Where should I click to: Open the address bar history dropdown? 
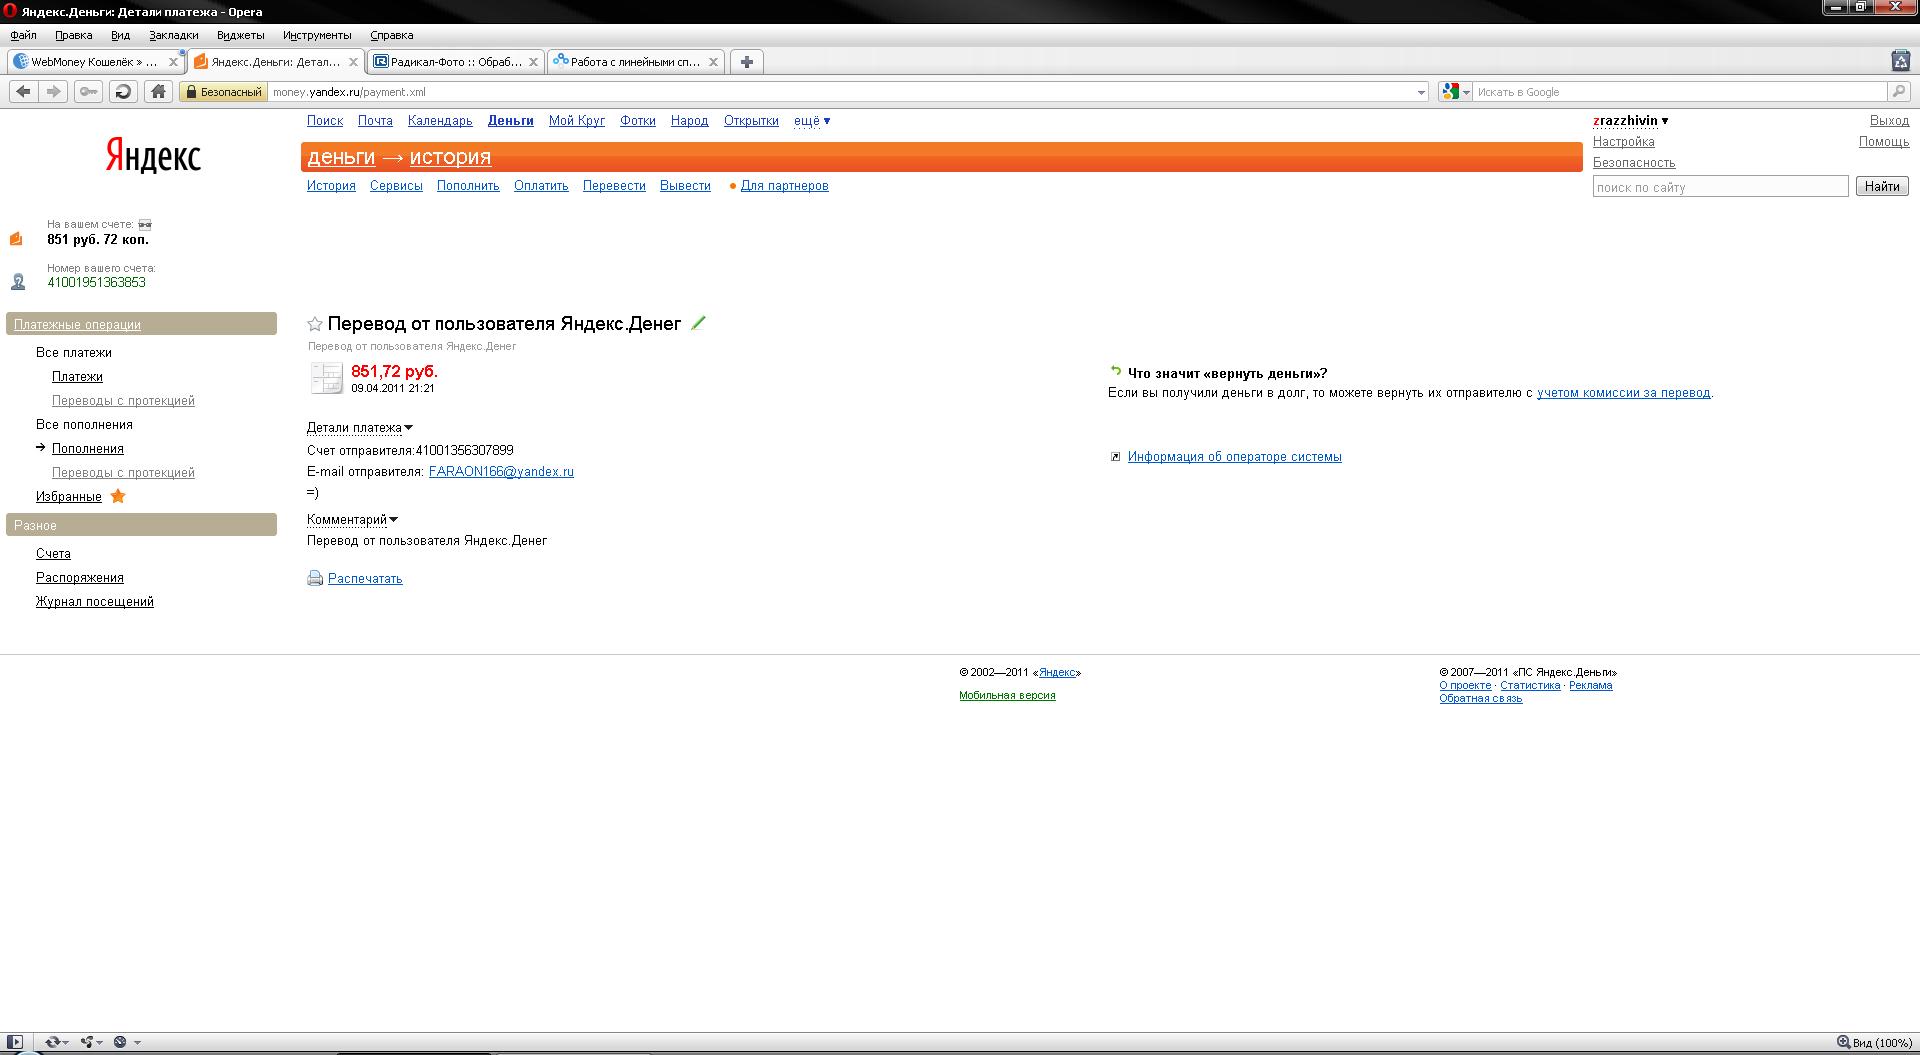coord(1421,92)
